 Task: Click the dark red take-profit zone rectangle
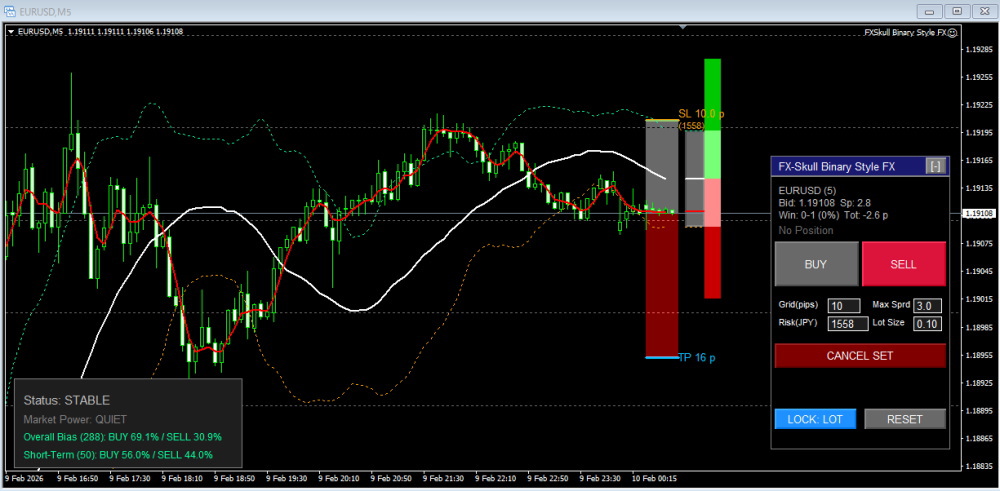(661, 290)
